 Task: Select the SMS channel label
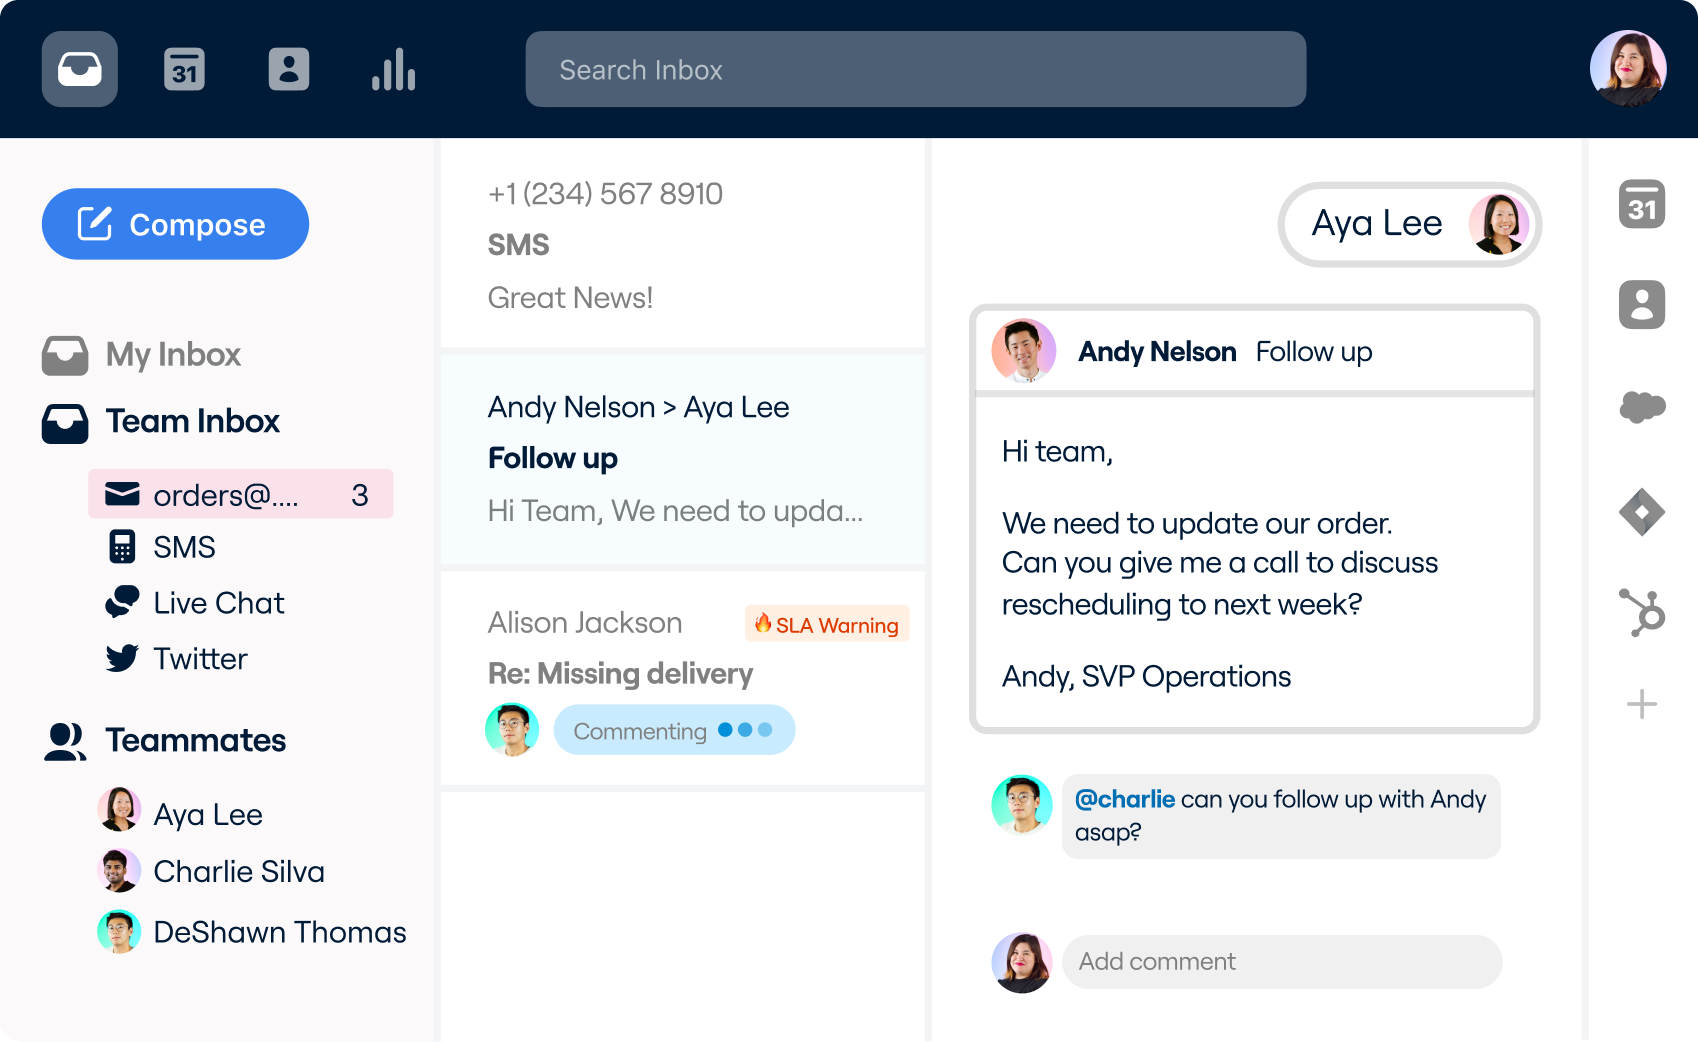pos(184,547)
